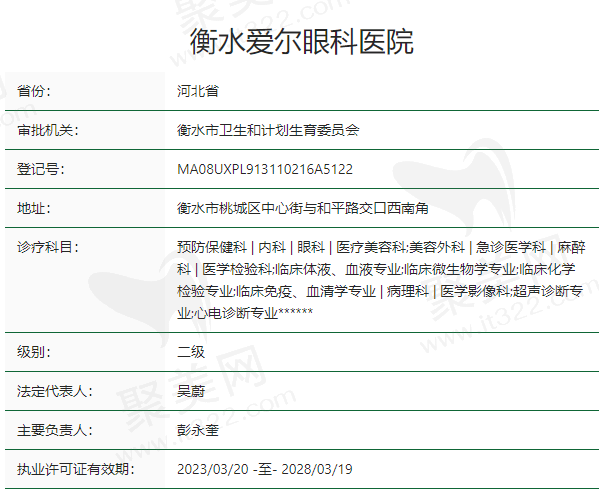The height and width of the screenshot is (491, 600).
Task: Select the 诊疗科目: label
Action: pos(47,247)
